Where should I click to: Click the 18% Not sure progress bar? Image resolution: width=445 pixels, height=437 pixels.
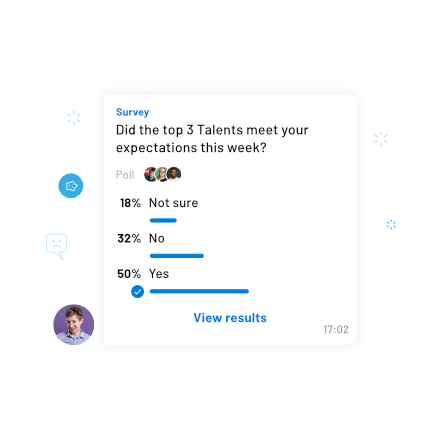pos(163,220)
